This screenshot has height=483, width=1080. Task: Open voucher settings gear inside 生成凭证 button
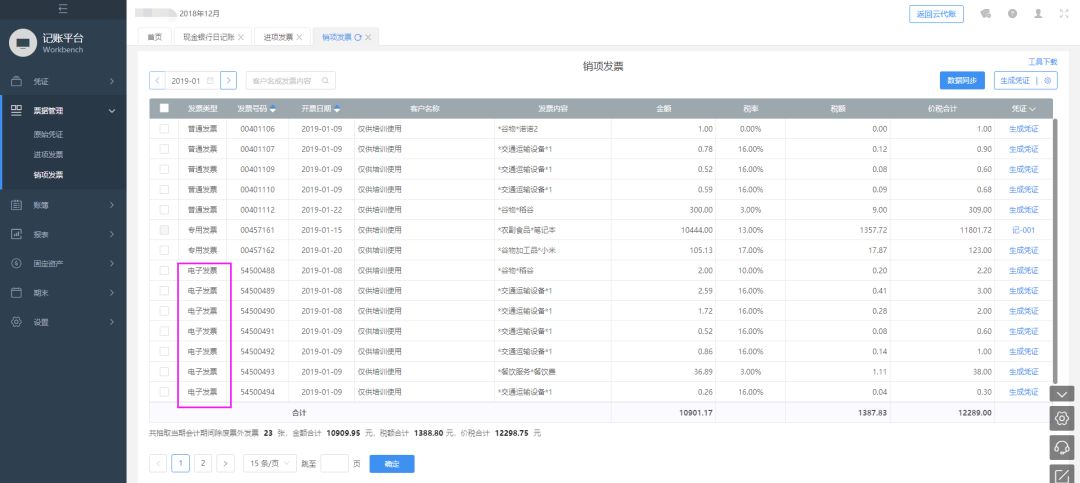tap(1048, 81)
